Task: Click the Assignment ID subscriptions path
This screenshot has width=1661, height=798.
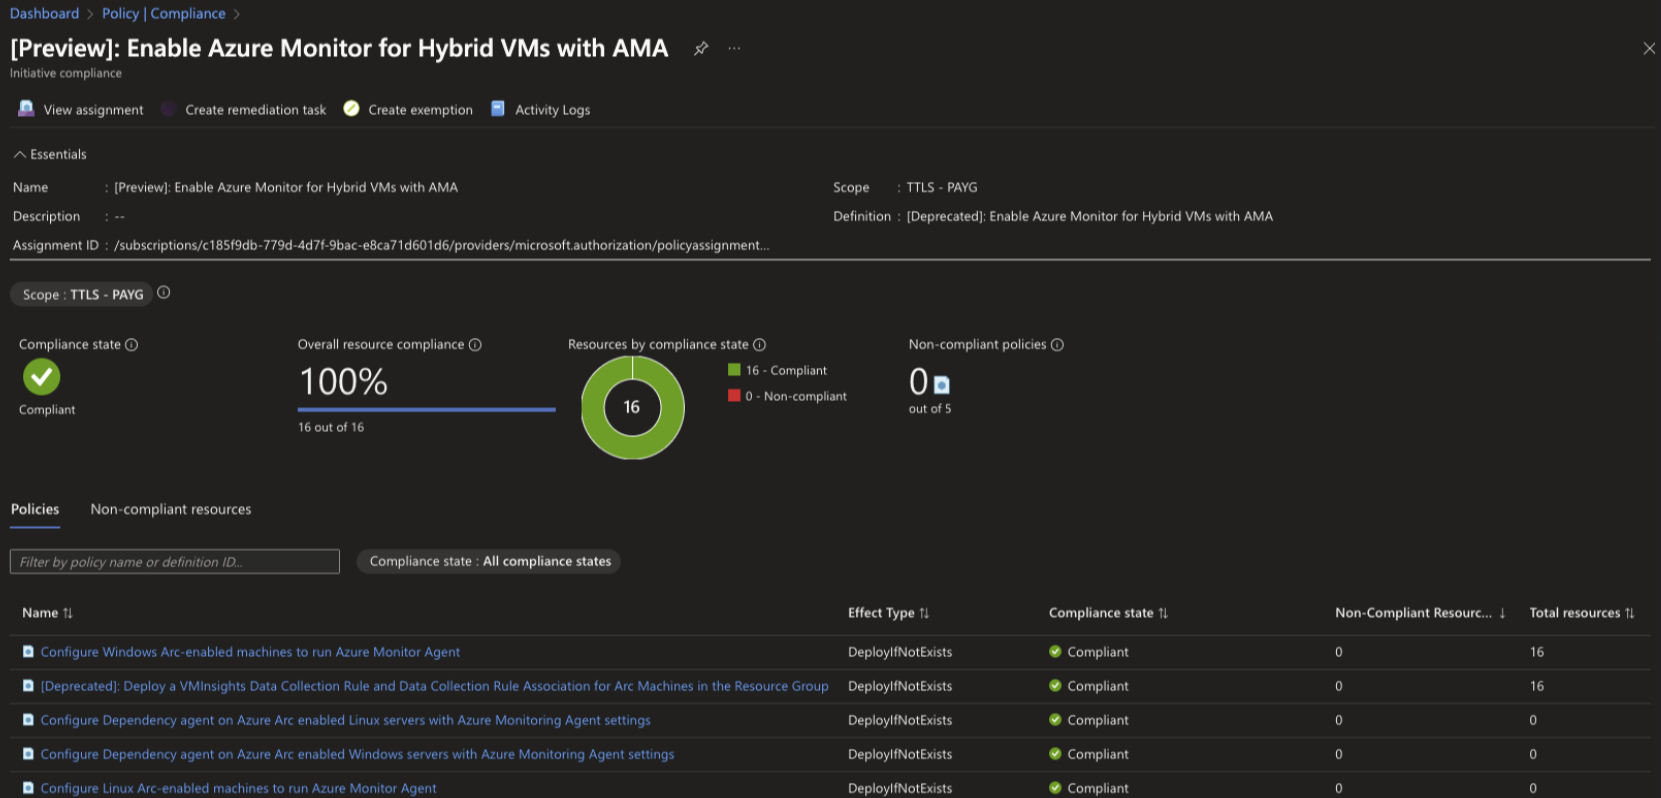Action: (442, 245)
